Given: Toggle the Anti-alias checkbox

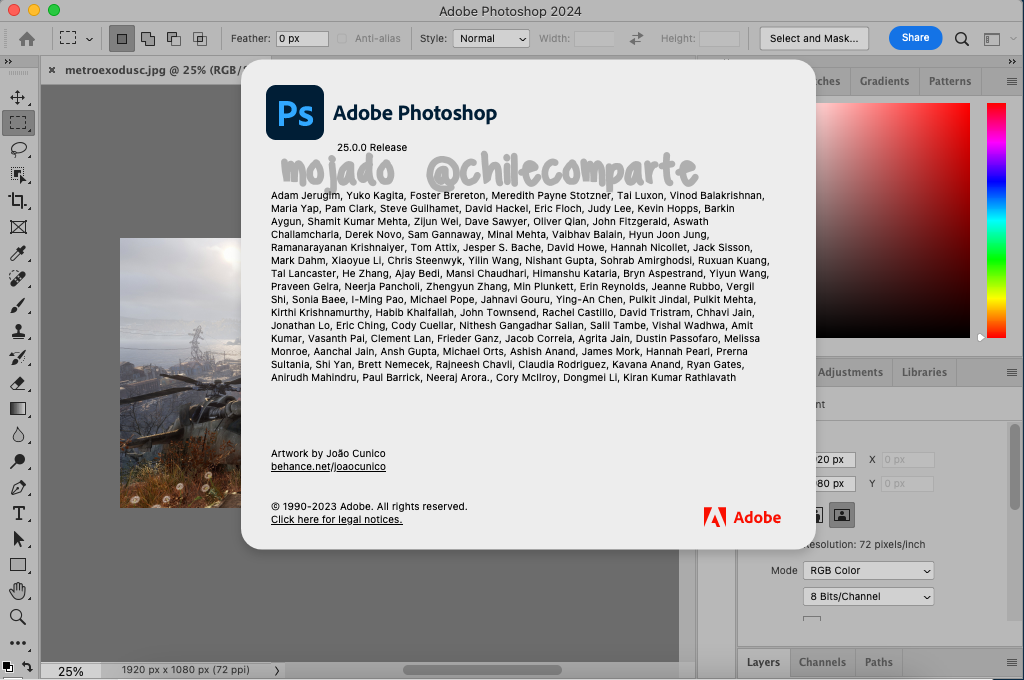Looking at the screenshot, I should click(x=342, y=39).
